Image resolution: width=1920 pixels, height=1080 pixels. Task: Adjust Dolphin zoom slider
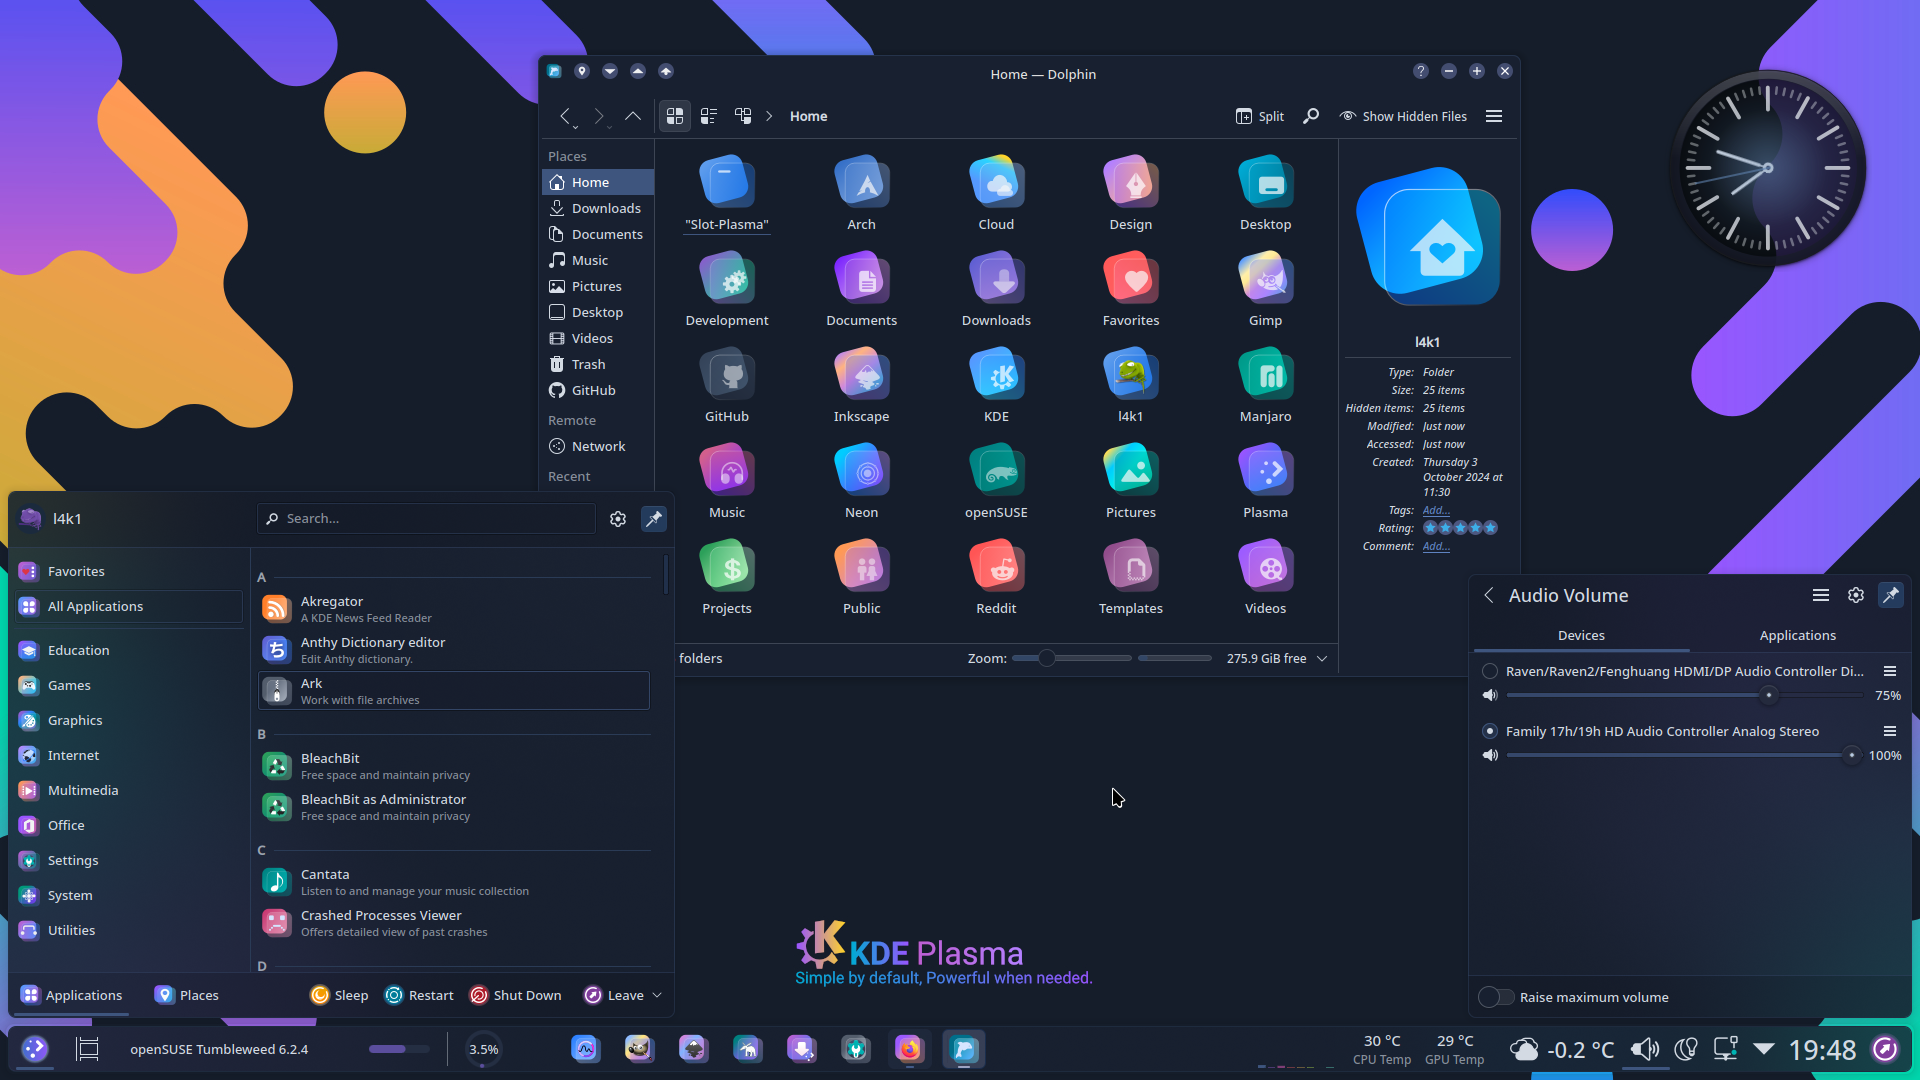click(1071, 658)
